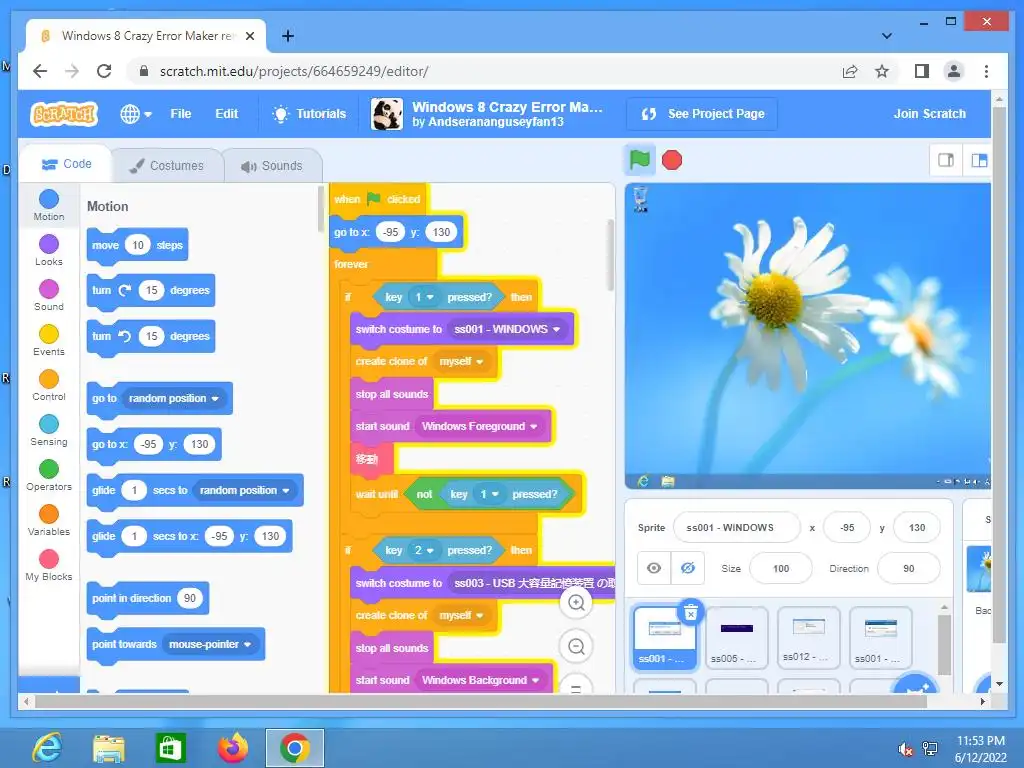Expand mouse-pointer dropdown in point towards block
This screenshot has height=768, width=1024.
point(210,645)
